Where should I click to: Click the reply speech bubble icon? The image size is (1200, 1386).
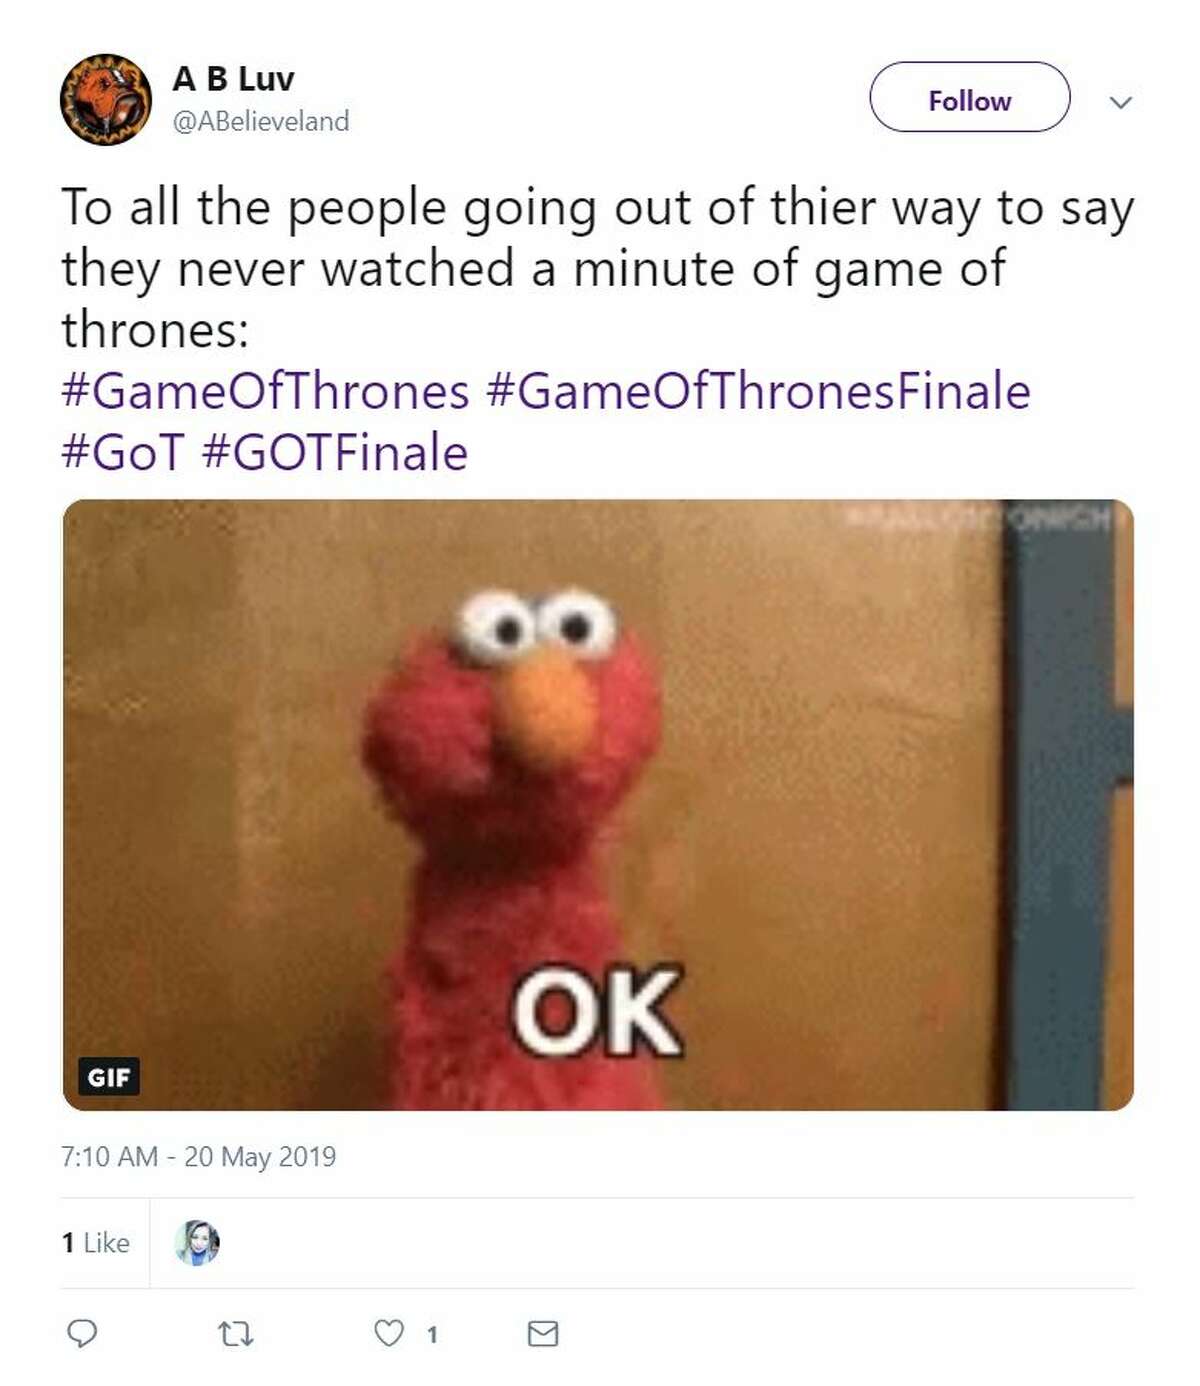pyautogui.click(x=81, y=1333)
